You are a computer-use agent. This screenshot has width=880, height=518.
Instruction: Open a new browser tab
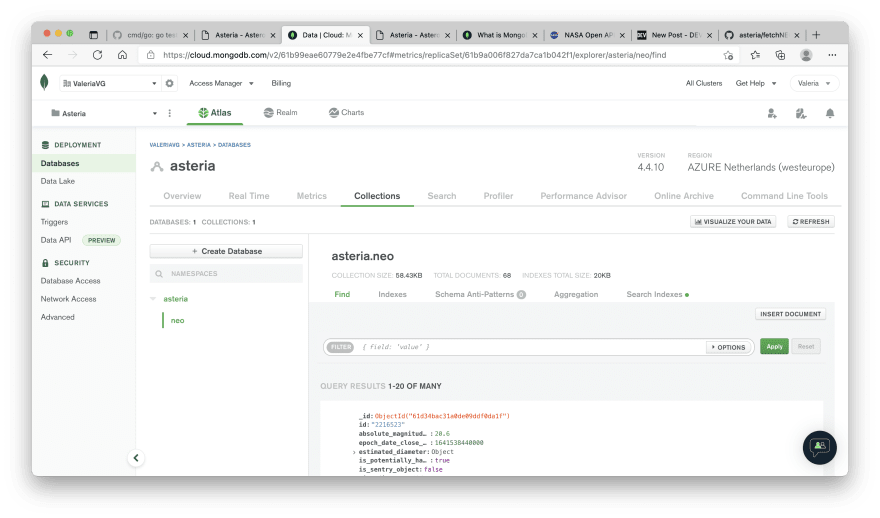click(x=816, y=35)
